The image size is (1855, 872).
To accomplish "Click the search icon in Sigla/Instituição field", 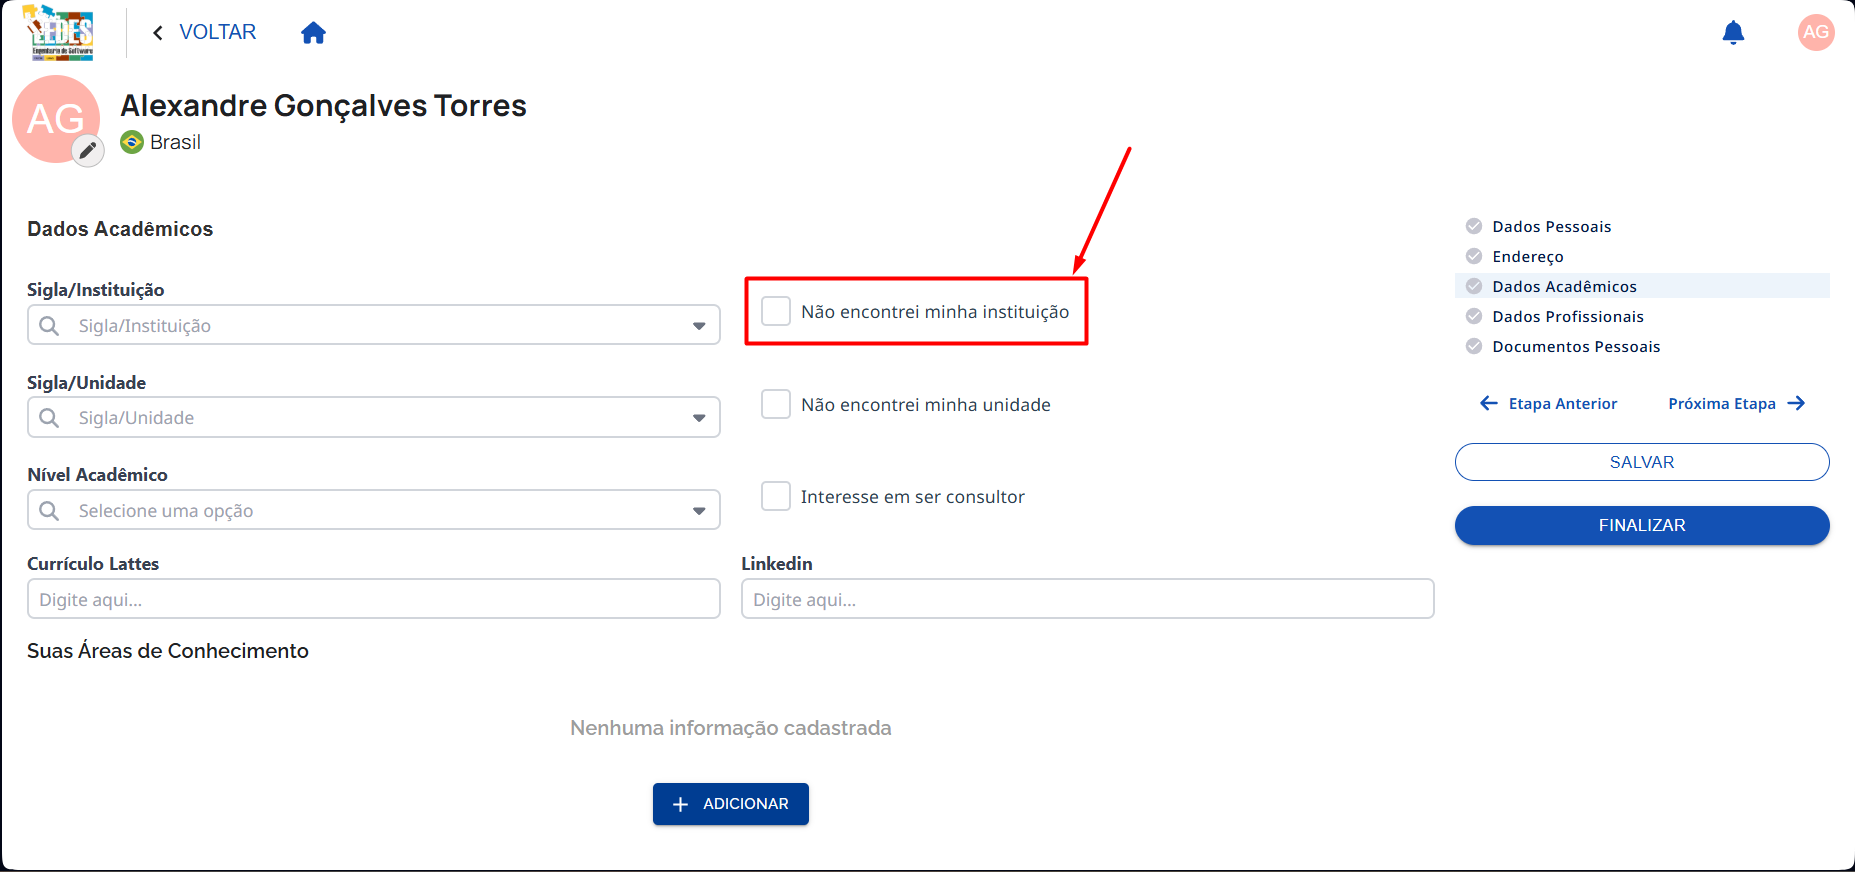I will (49, 325).
